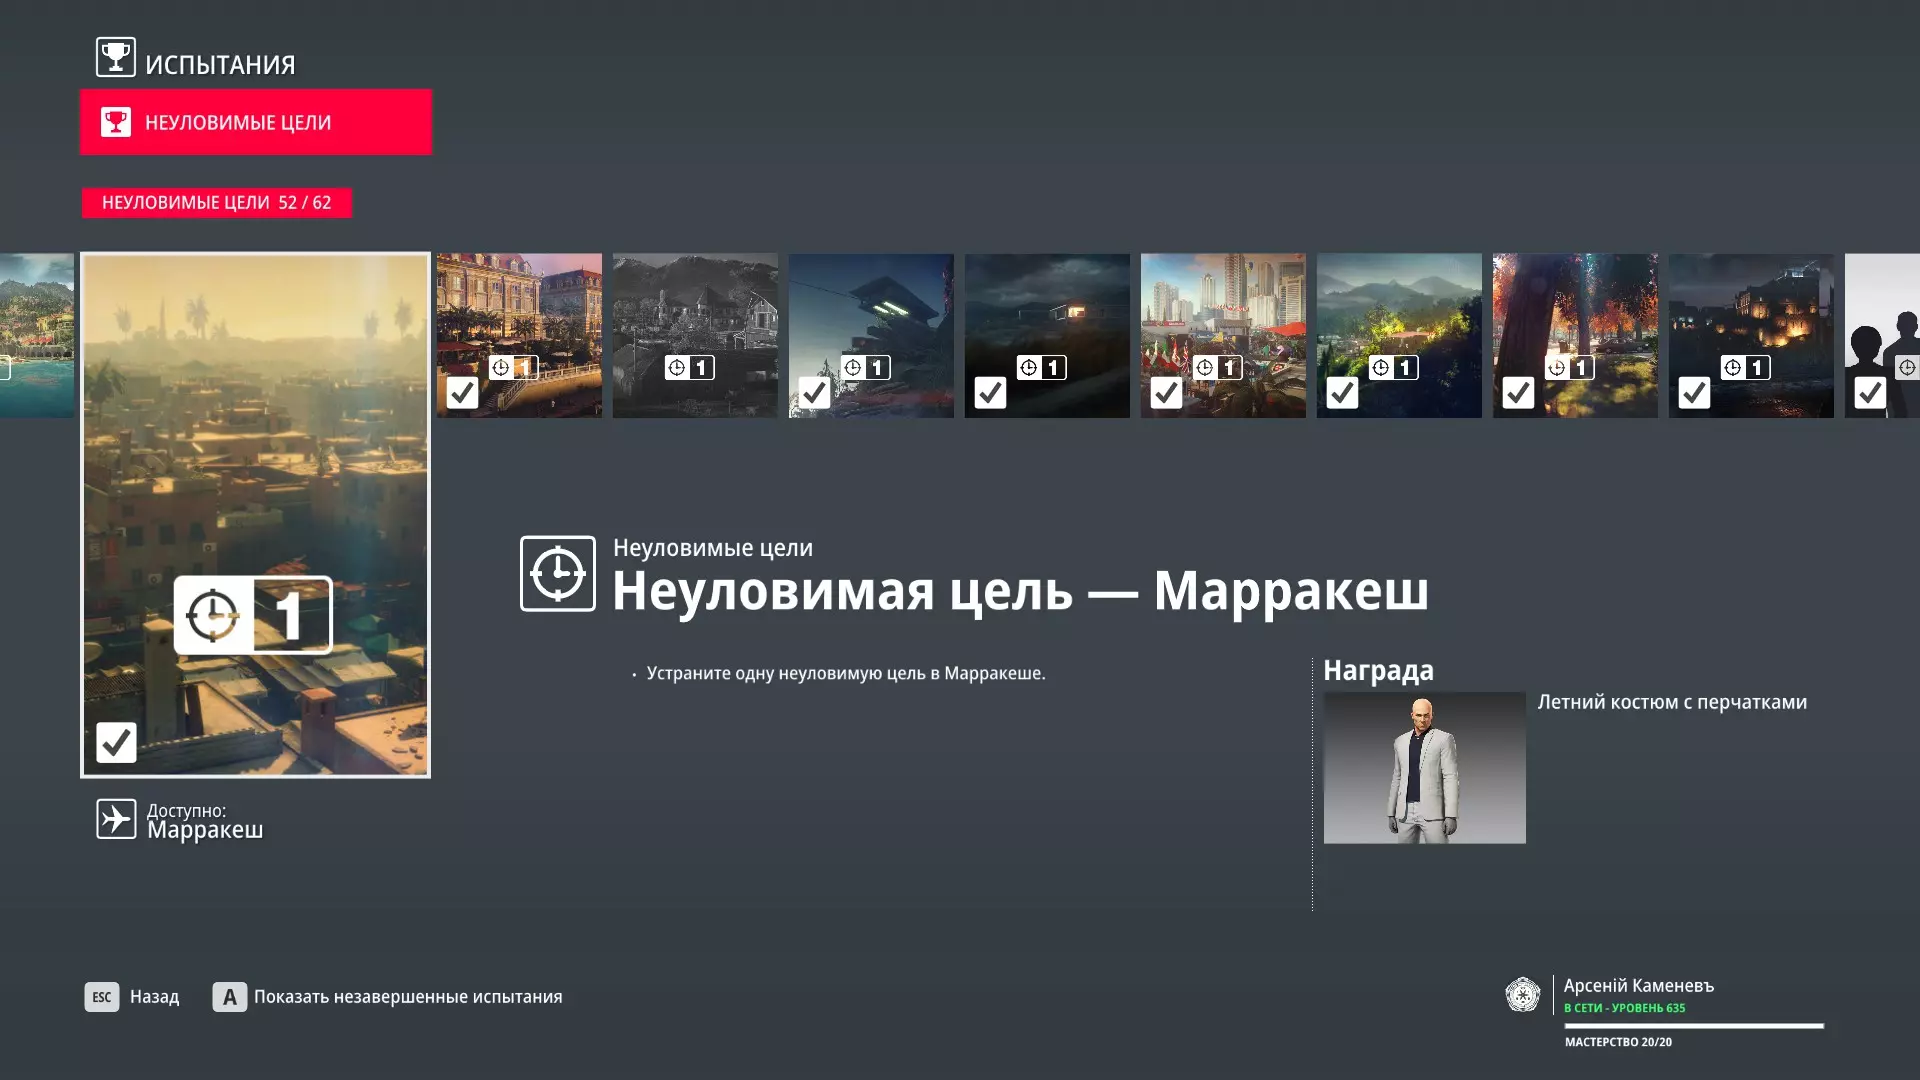Image resolution: width=1920 pixels, height=1080 pixels.
Task: Click the summer suit reward image
Action: (1424, 767)
